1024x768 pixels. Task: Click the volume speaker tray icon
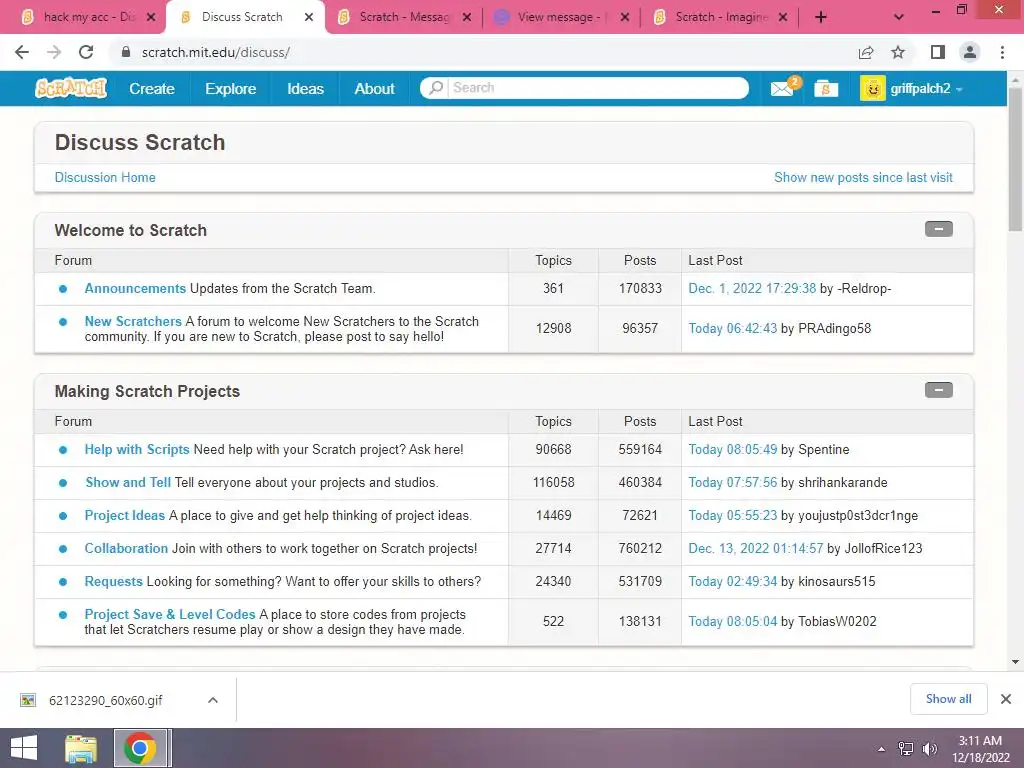(929, 749)
